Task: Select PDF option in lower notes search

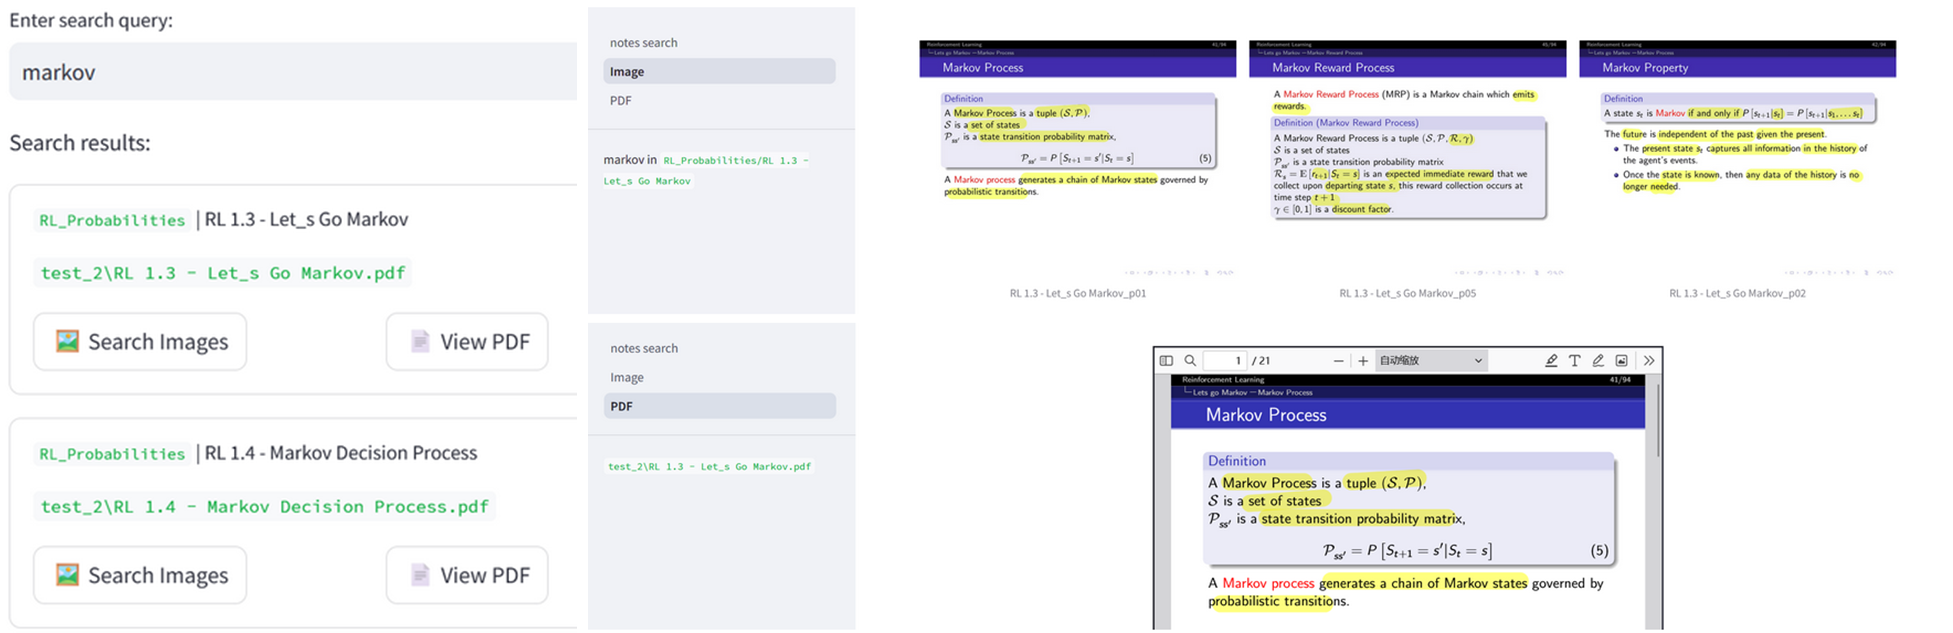Action: point(719,406)
